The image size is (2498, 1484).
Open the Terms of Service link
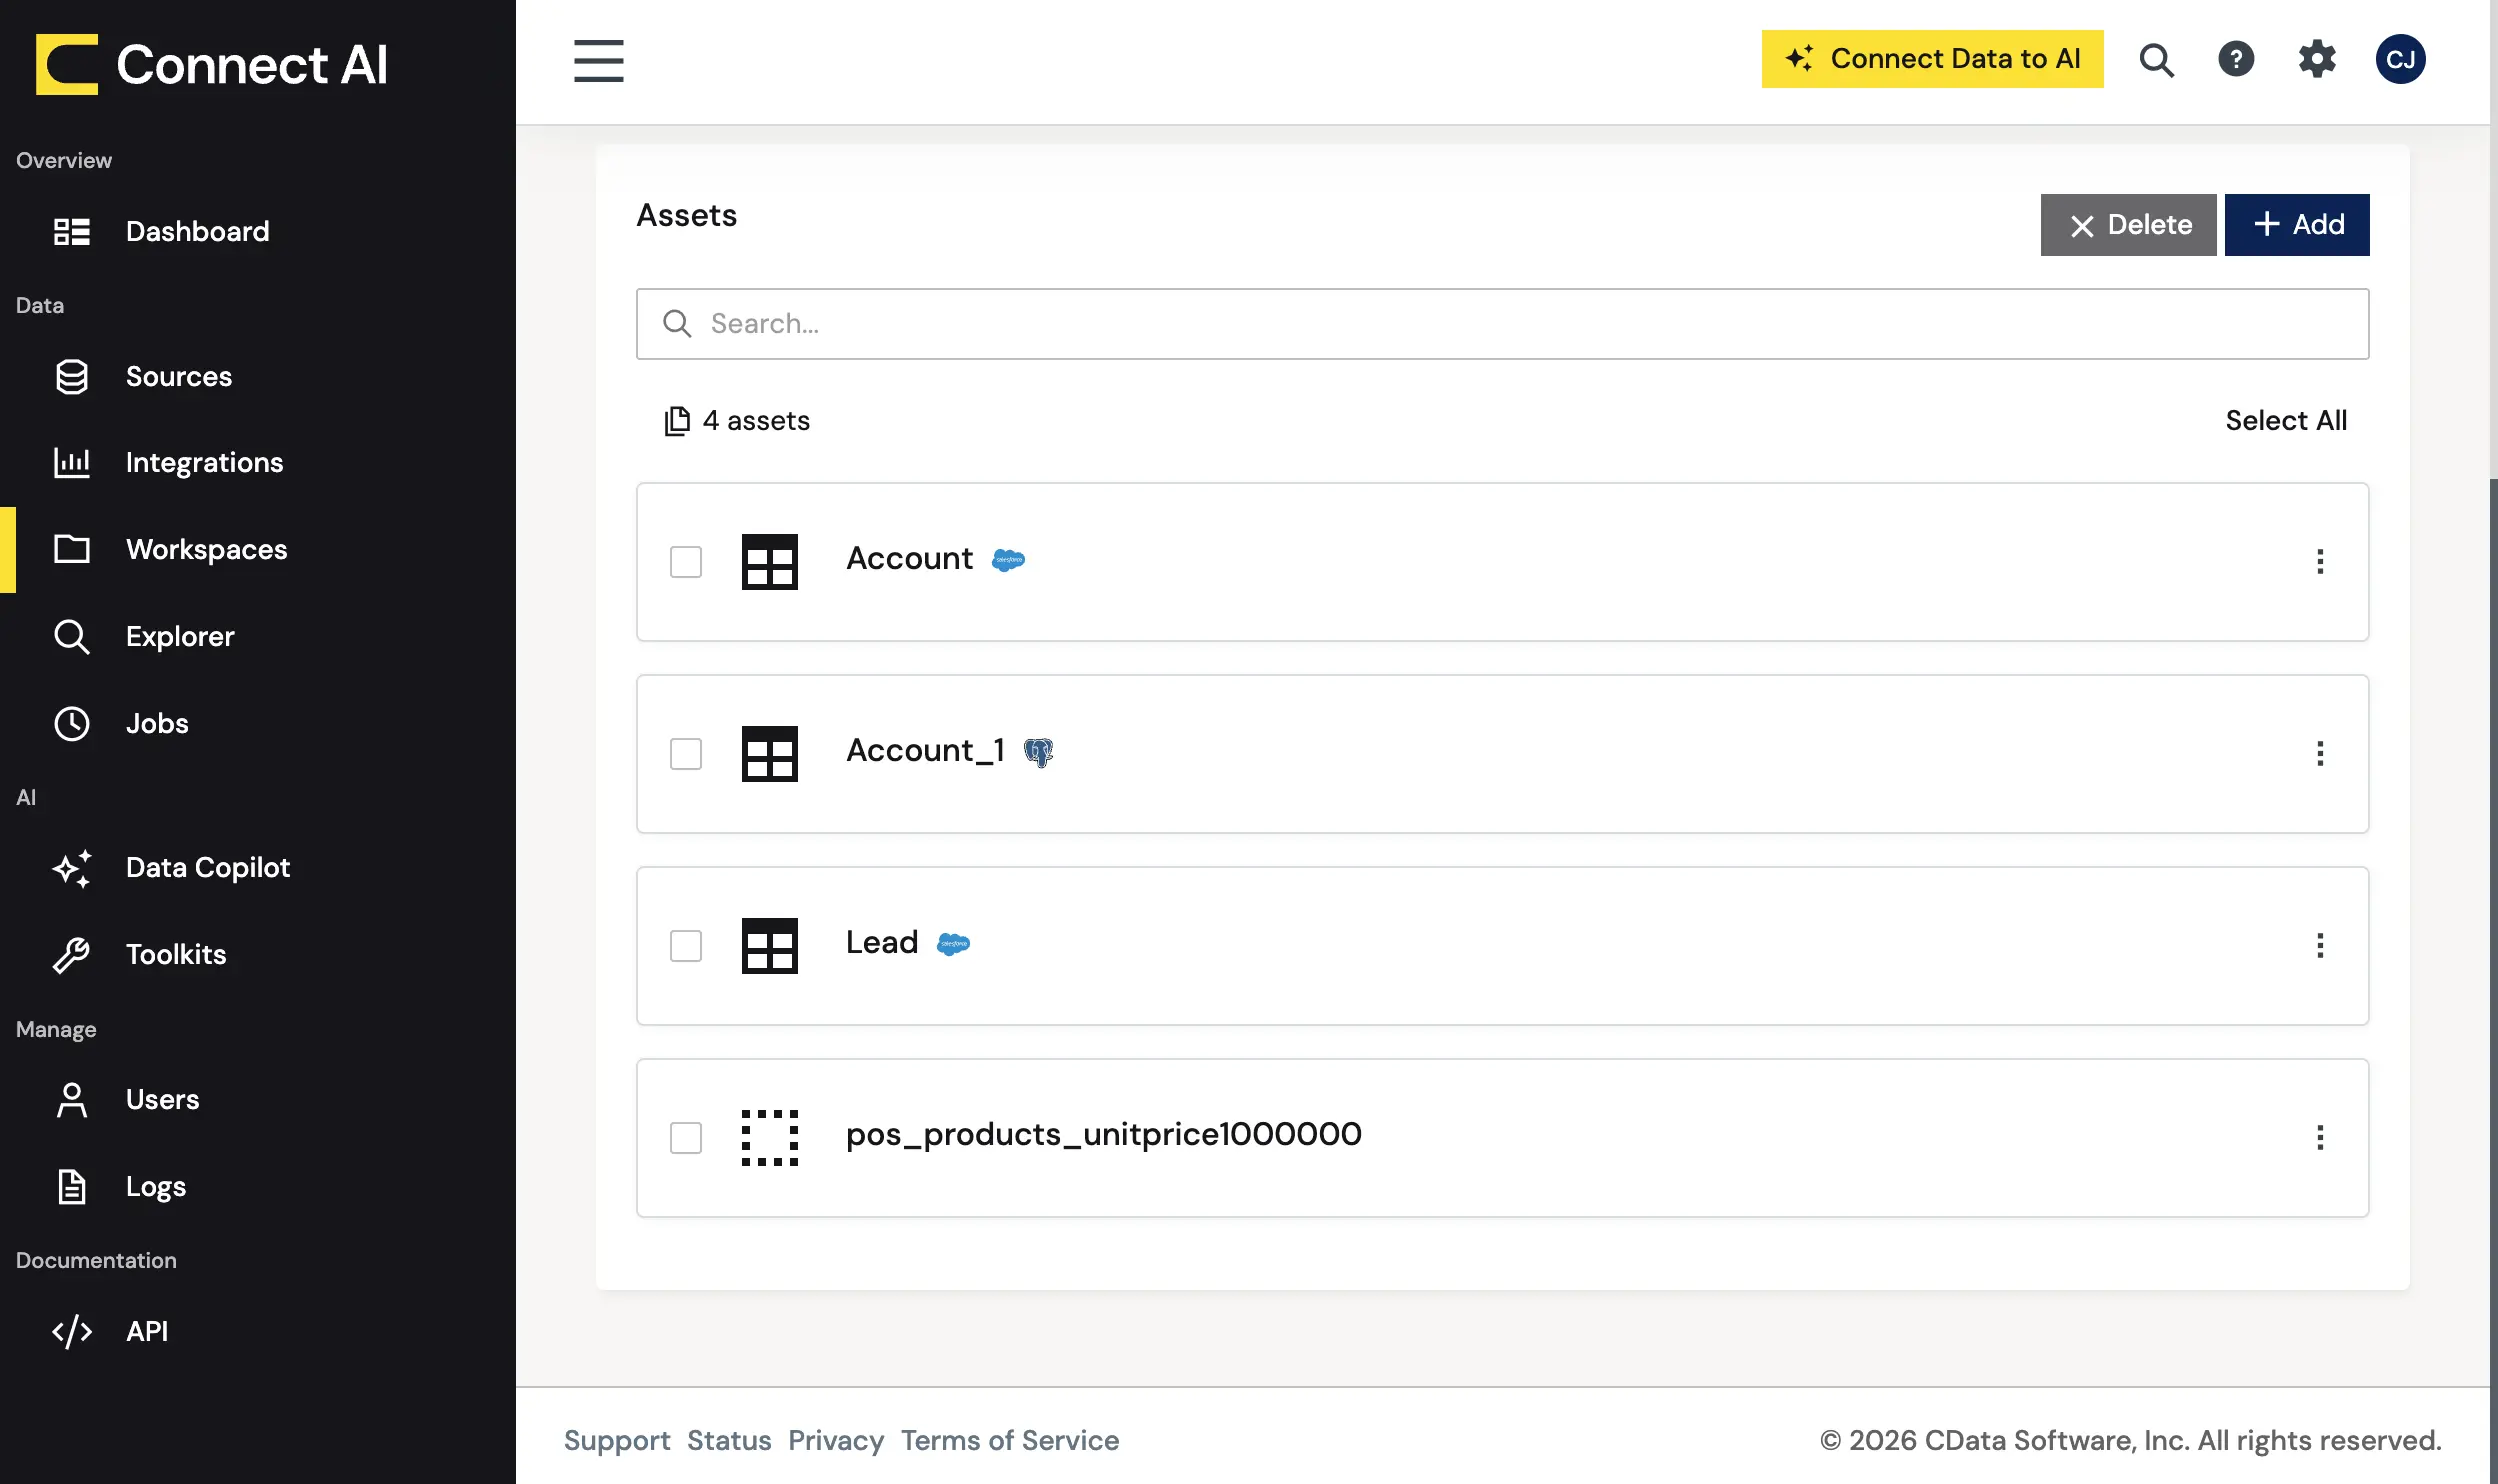[1010, 1441]
